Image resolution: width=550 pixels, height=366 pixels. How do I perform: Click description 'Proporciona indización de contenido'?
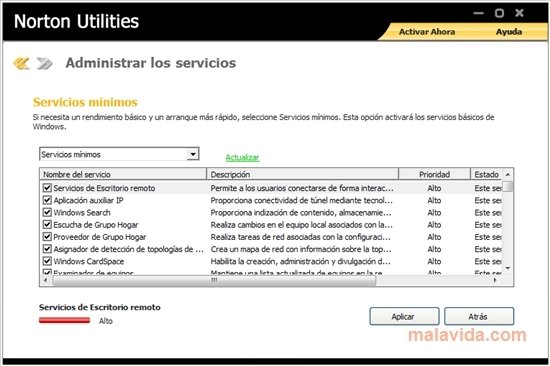point(301,213)
